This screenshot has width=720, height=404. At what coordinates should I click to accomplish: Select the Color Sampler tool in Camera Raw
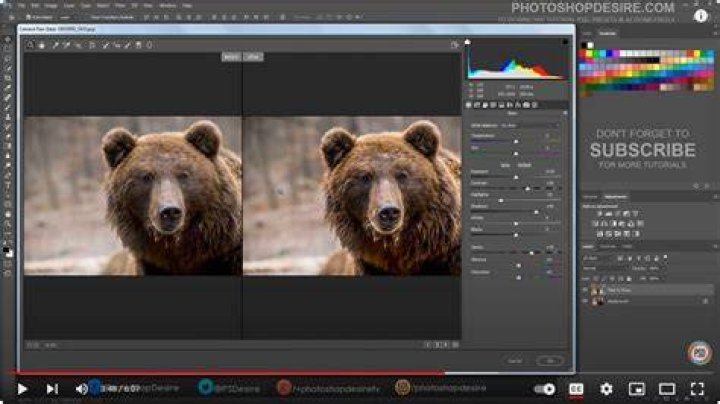pyautogui.click(x=67, y=45)
